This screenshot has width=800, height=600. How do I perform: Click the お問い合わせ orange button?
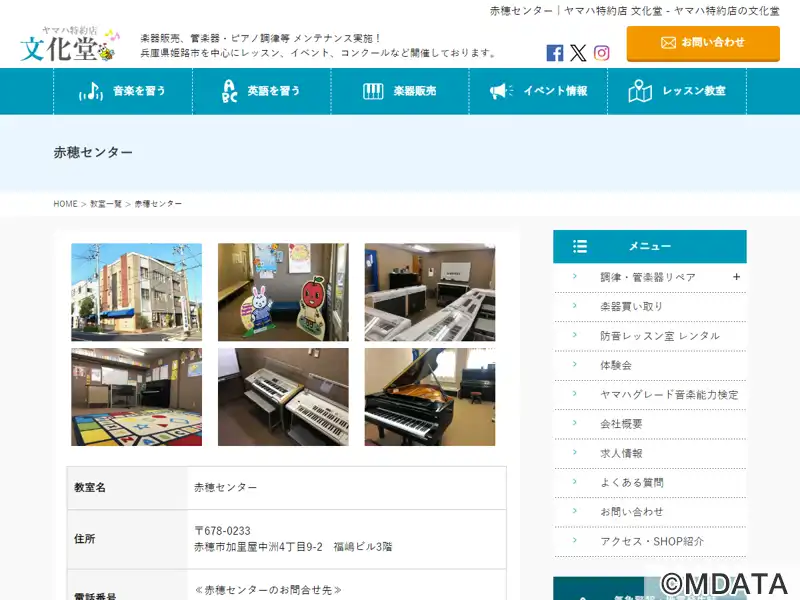pyautogui.click(x=703, y=43)
